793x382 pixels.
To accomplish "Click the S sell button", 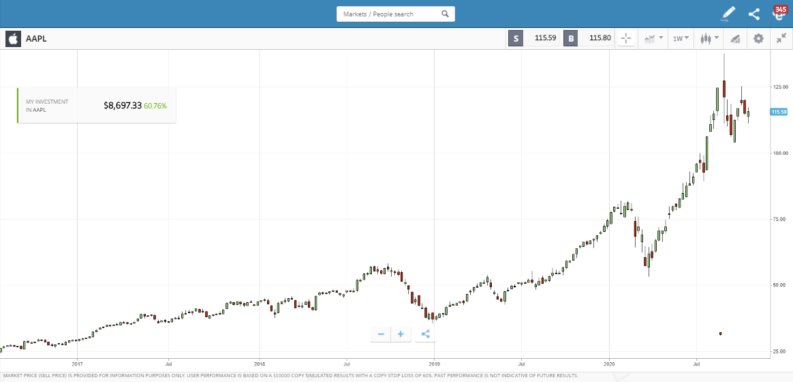I will [x=515, y=39].
